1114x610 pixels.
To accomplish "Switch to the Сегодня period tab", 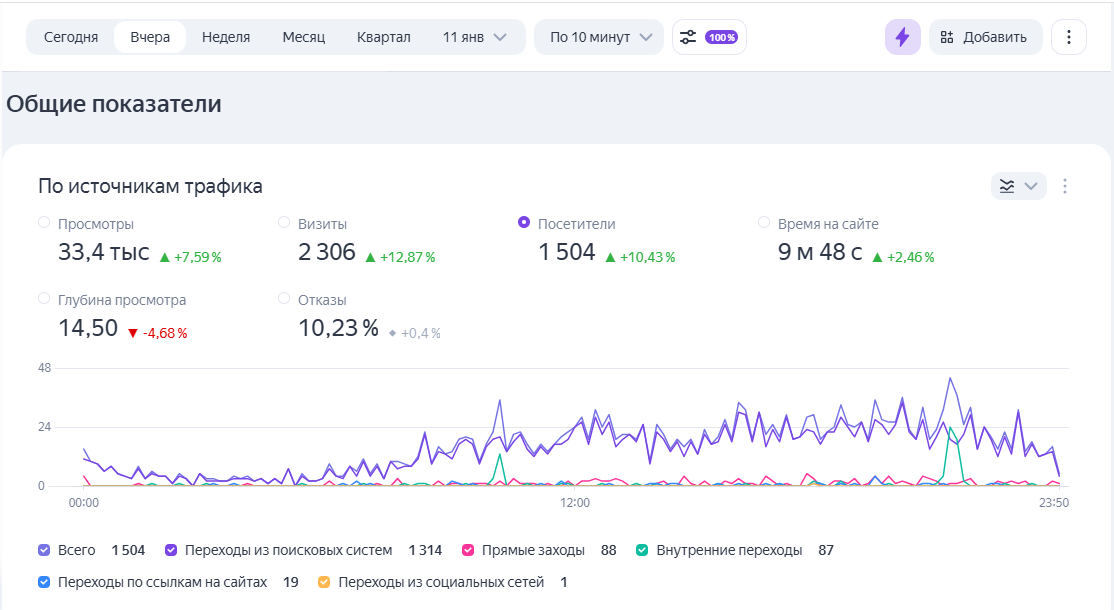I will [71, 37].
